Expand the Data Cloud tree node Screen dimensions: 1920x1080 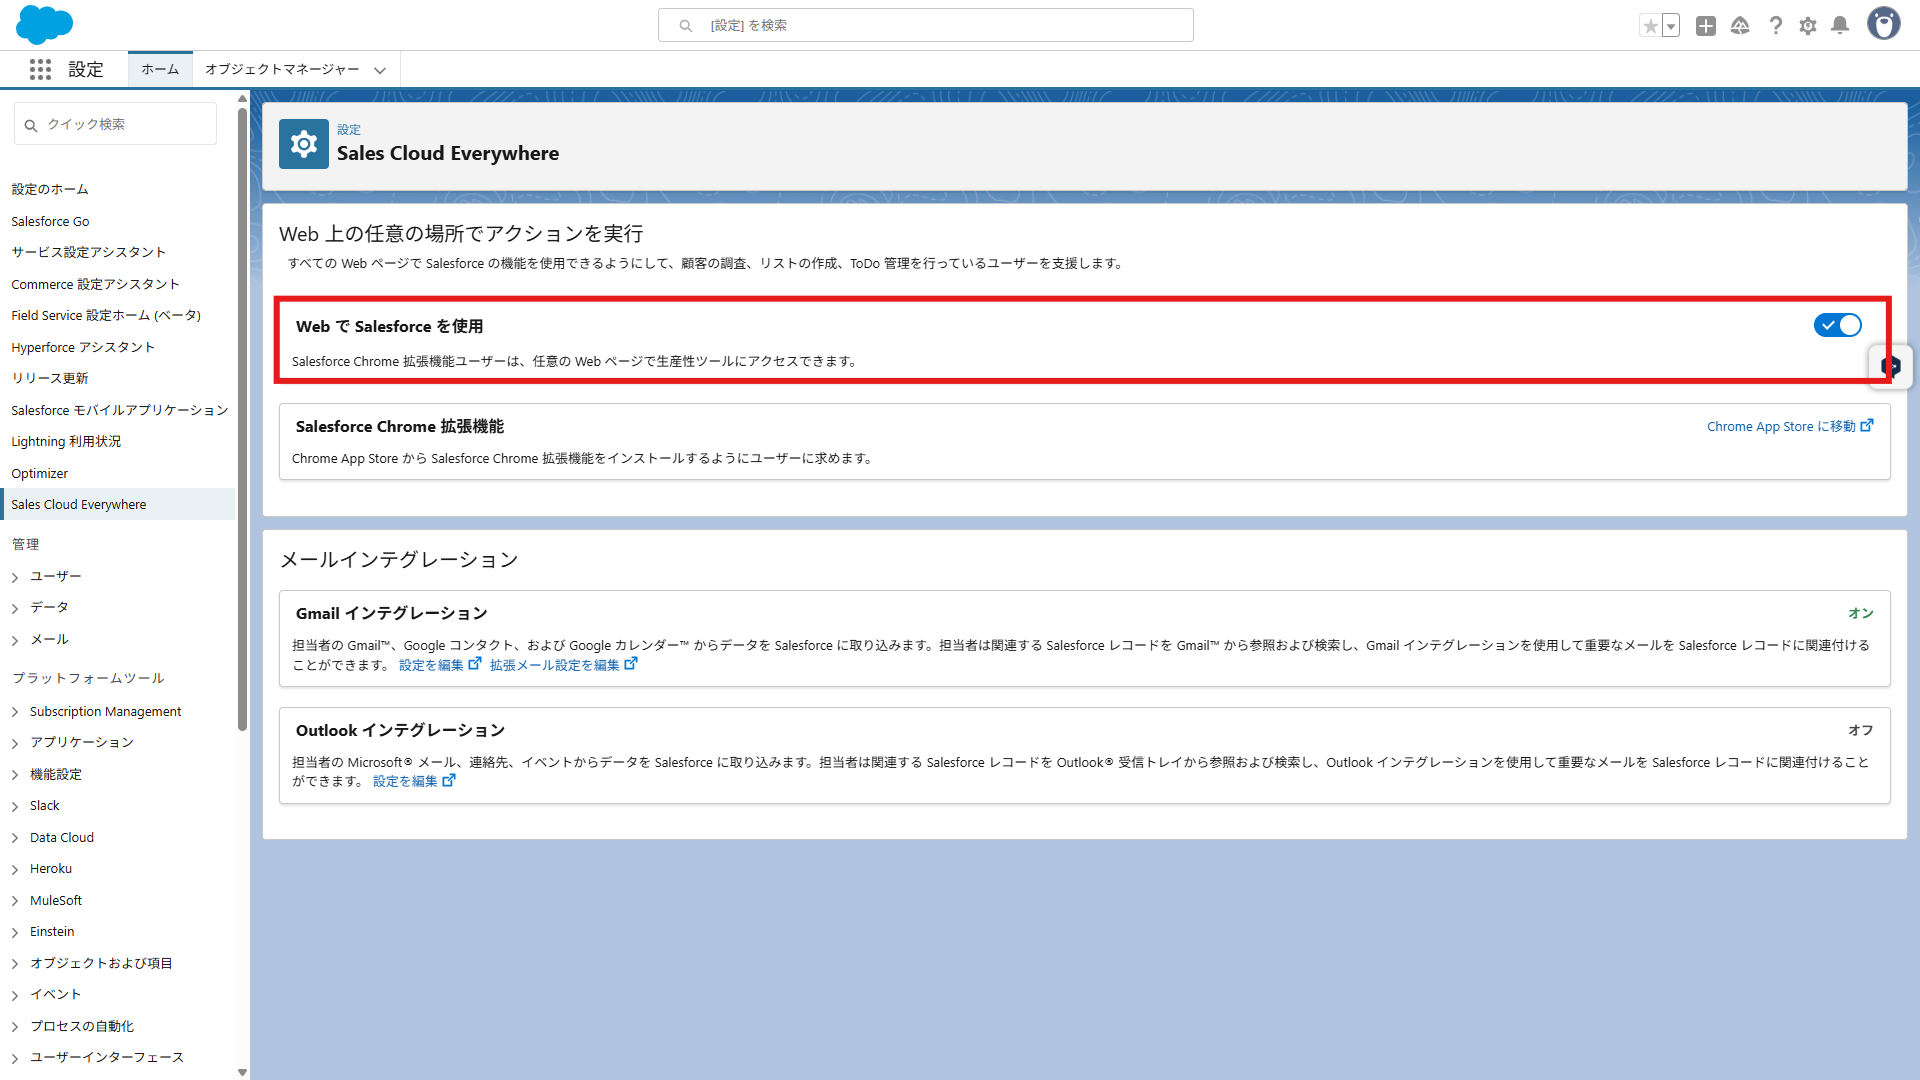click(x=15, y=838)
